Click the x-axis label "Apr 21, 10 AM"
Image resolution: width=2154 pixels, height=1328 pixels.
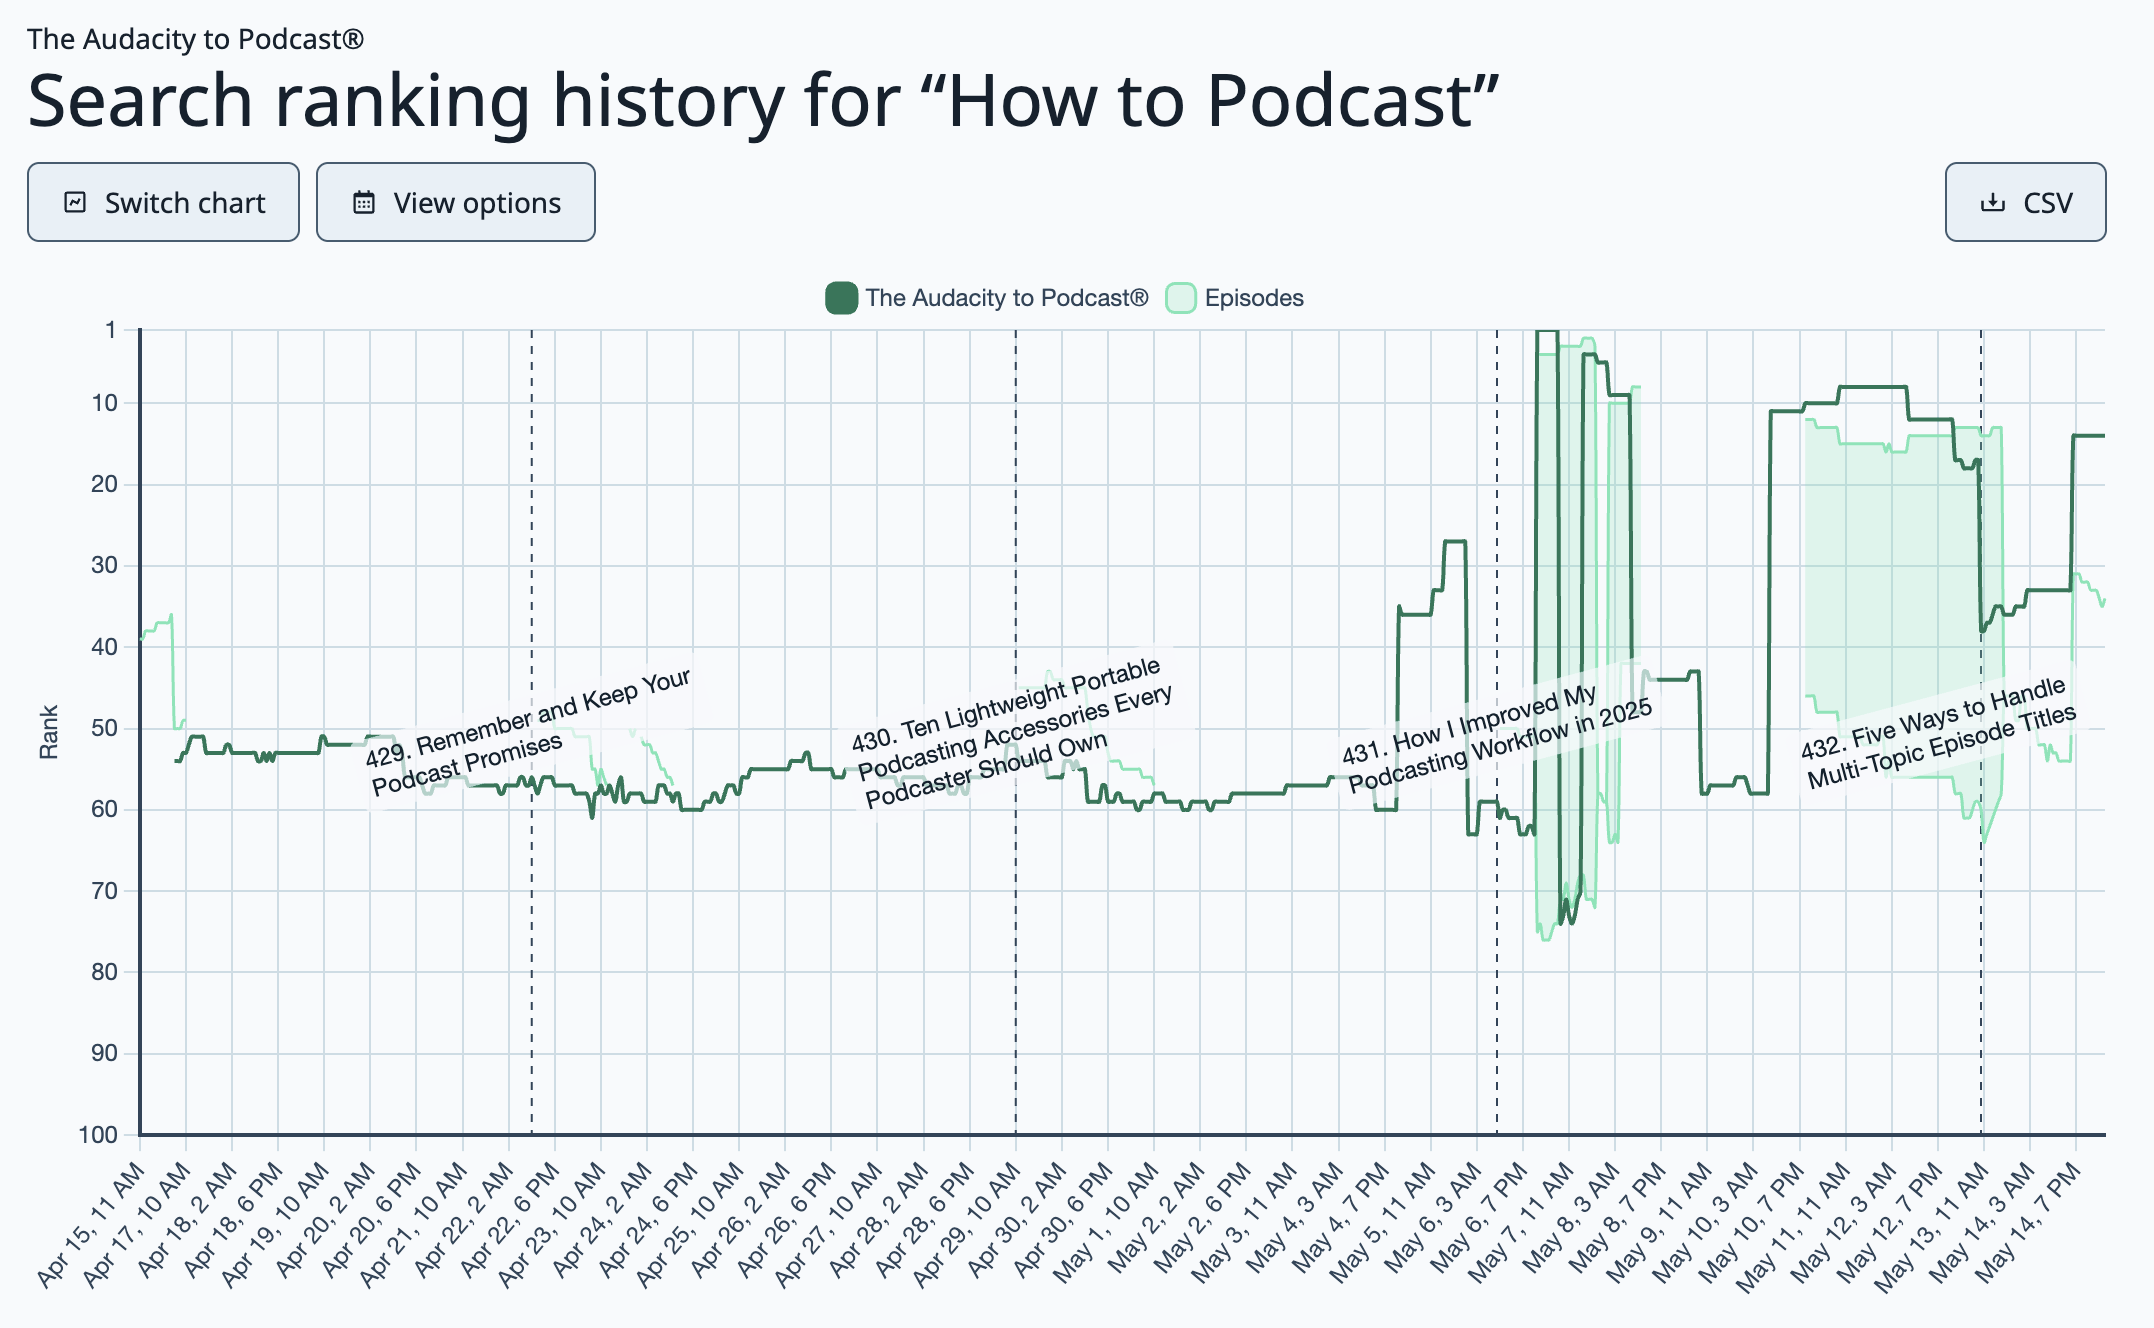click(413, 1224)
